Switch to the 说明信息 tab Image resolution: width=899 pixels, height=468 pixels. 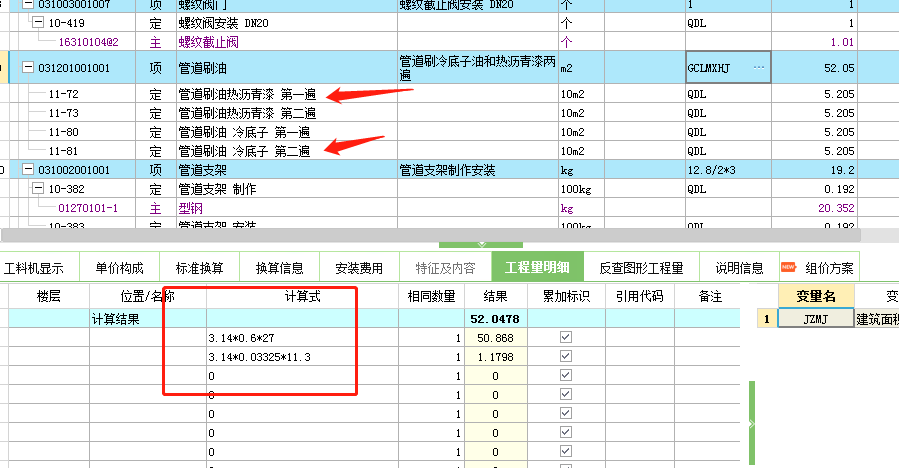740,268
